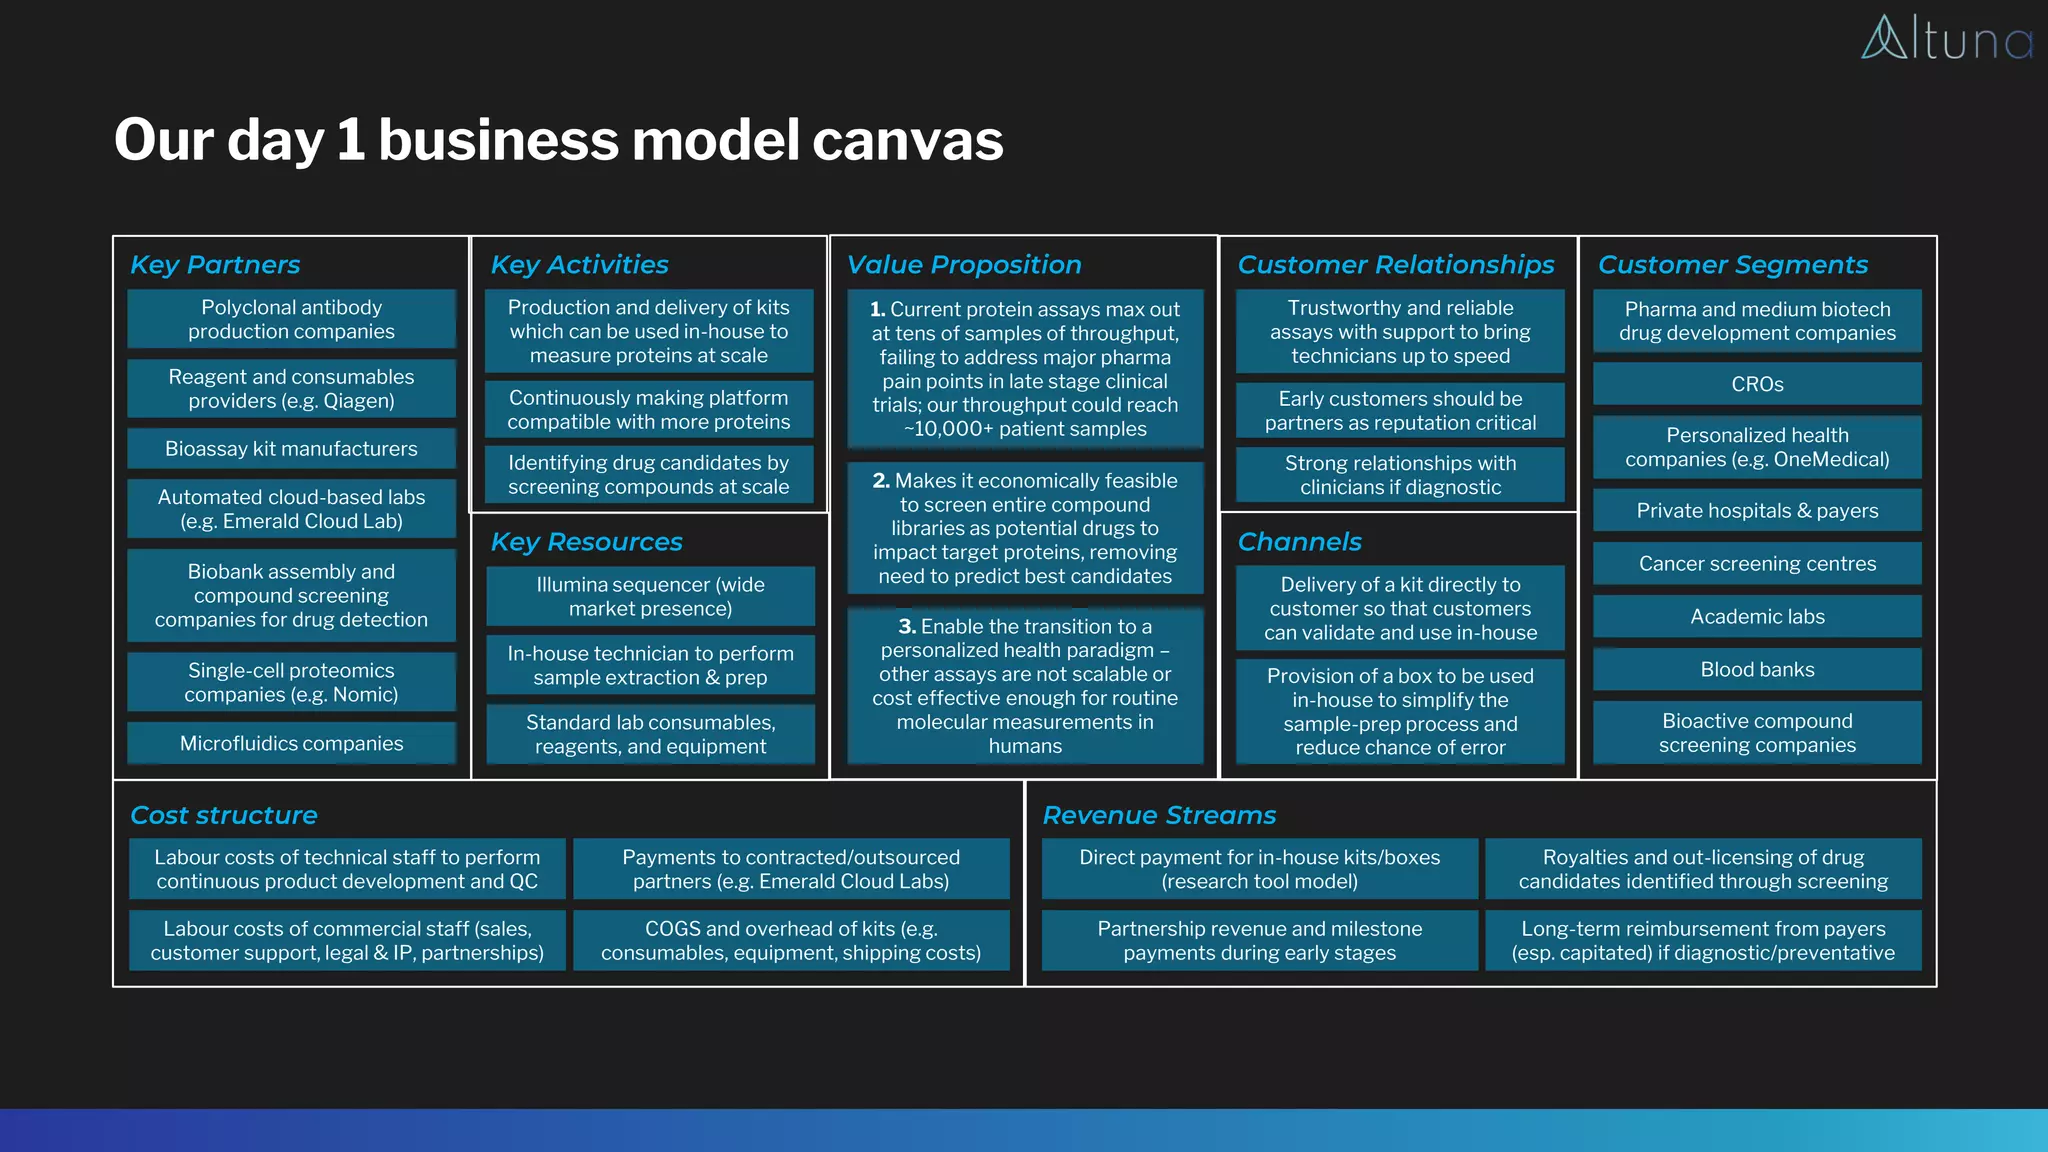2048x1152 pixels.
Task: Select 'Standard lab consumables, reagents, and equipment'
Action: [x=651, y=734]
